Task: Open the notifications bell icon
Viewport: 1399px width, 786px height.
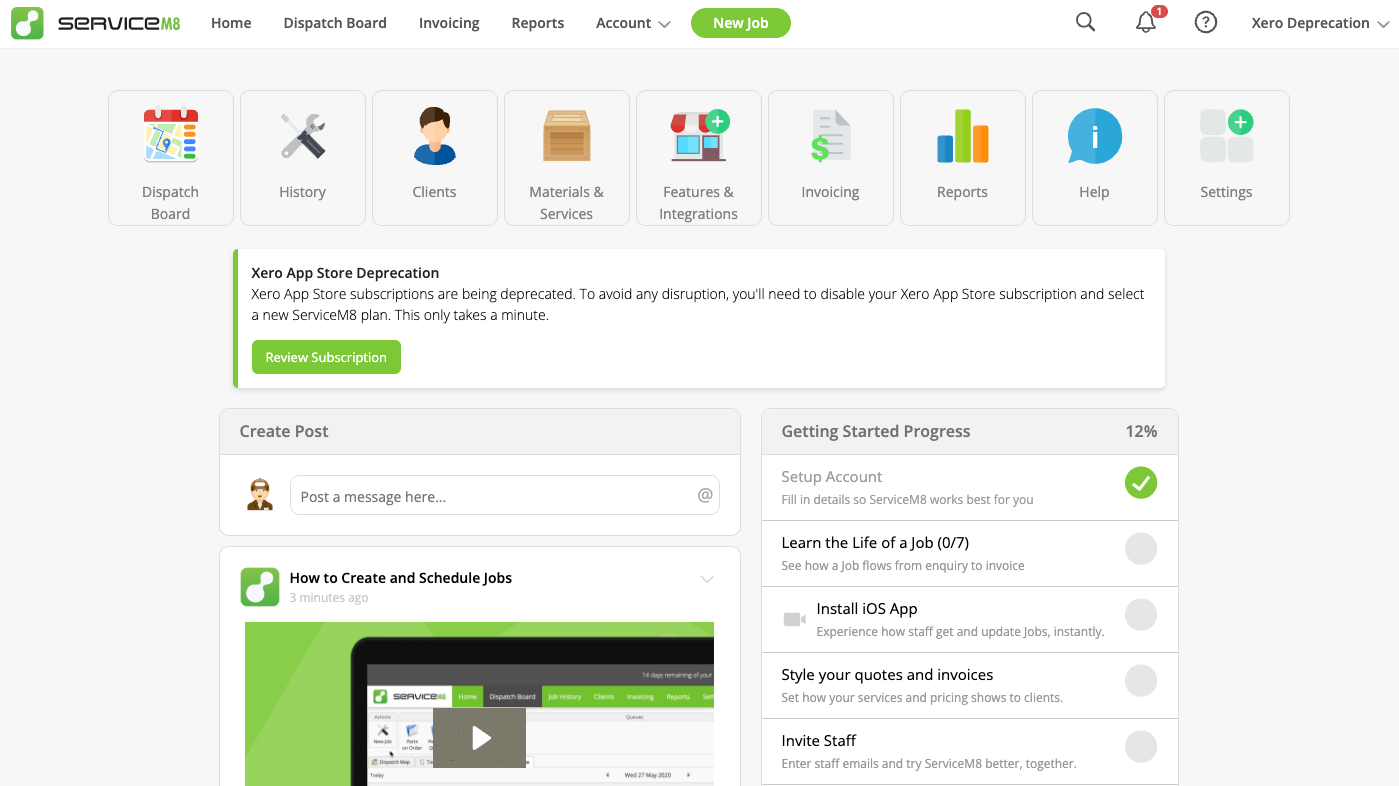Action: (1146, 23)
